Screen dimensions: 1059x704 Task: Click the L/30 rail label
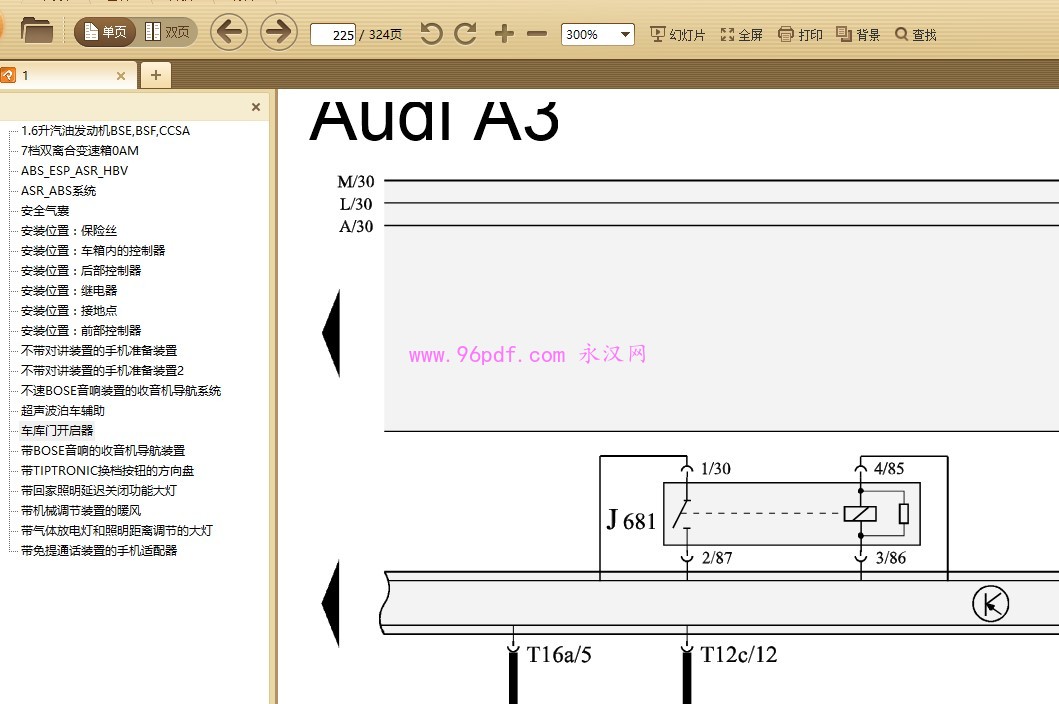[x=356, y=203]
